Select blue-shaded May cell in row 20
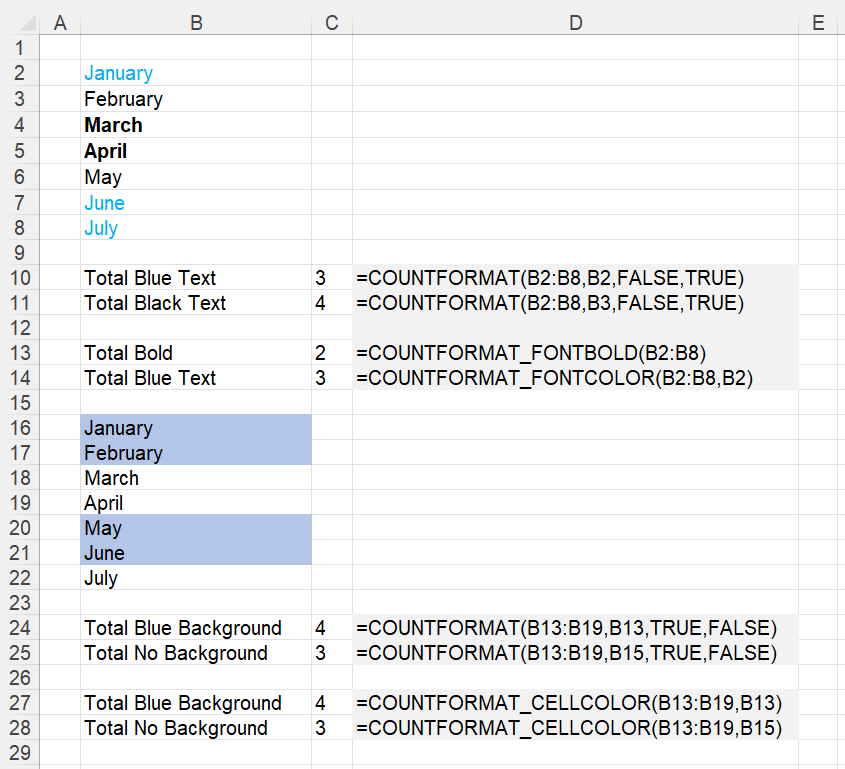This screenshot has width=845, height=769. (196, 528)
